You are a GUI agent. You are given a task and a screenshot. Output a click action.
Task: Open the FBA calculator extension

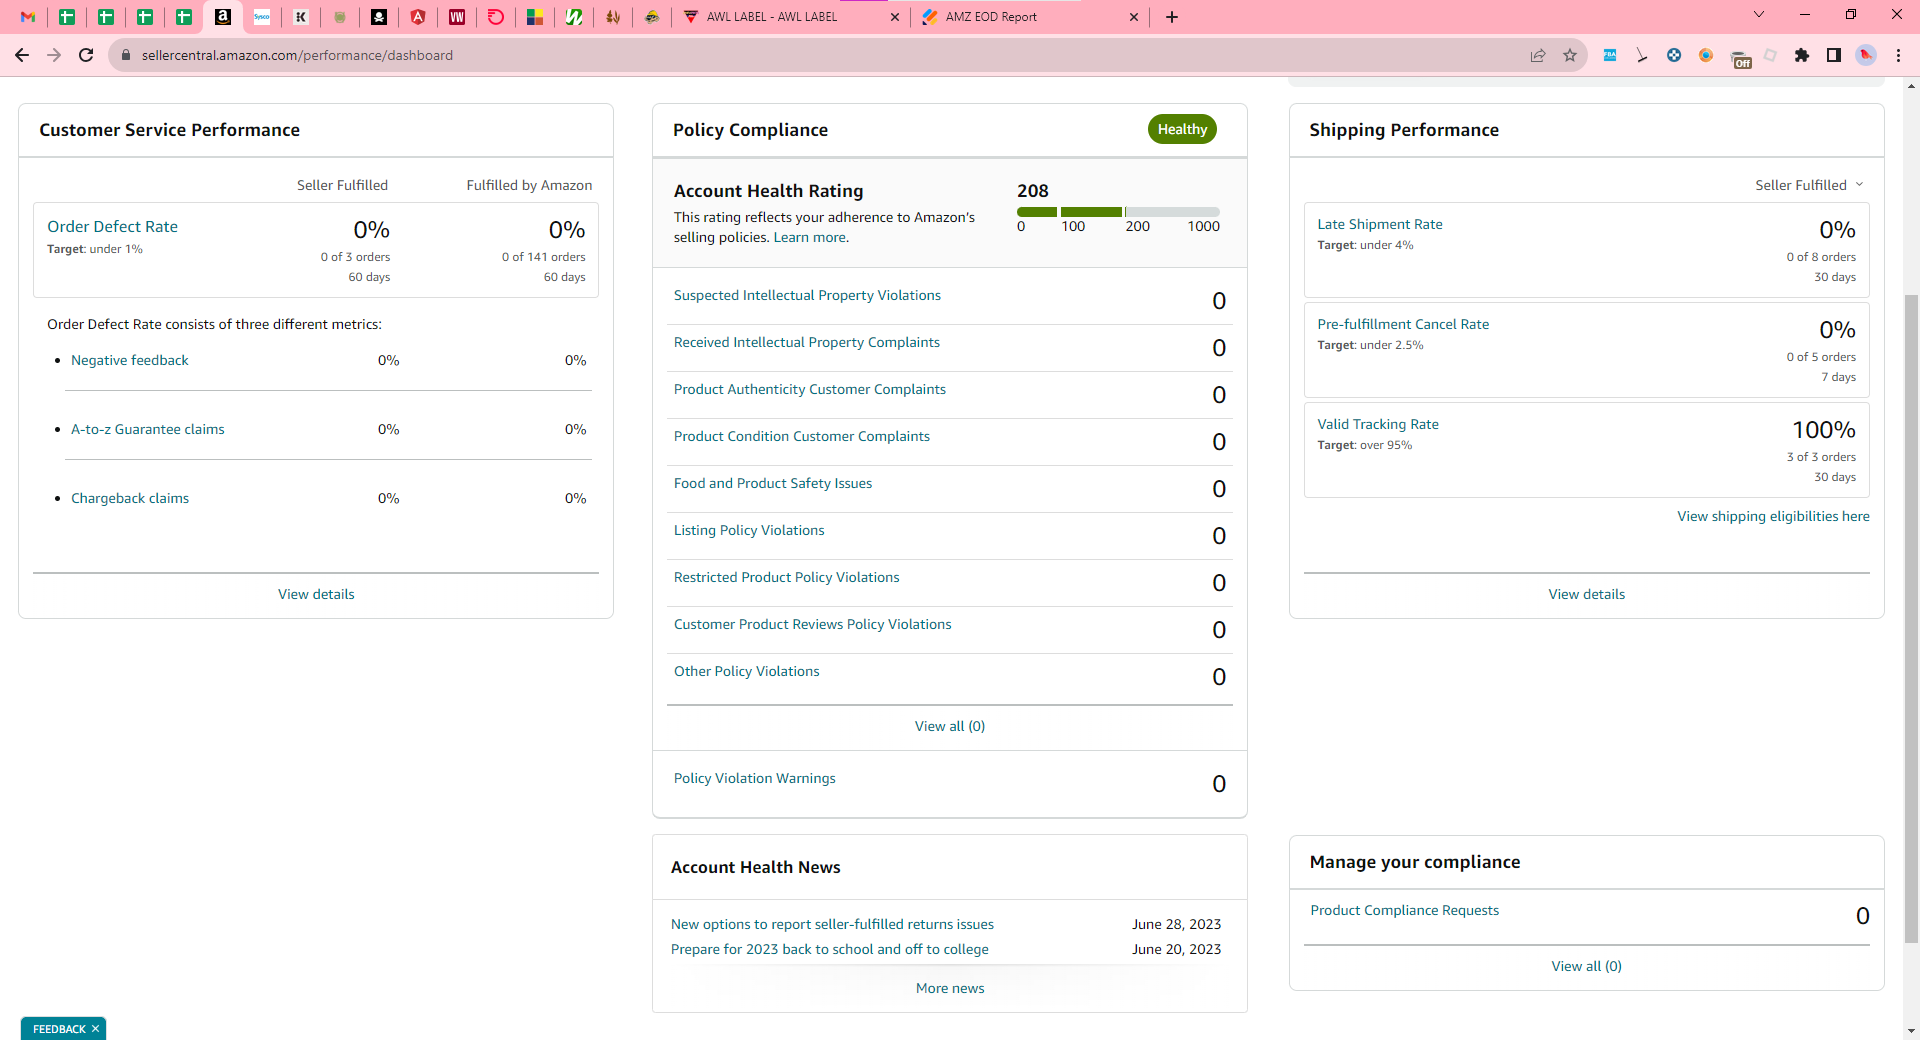(1610, 55)
